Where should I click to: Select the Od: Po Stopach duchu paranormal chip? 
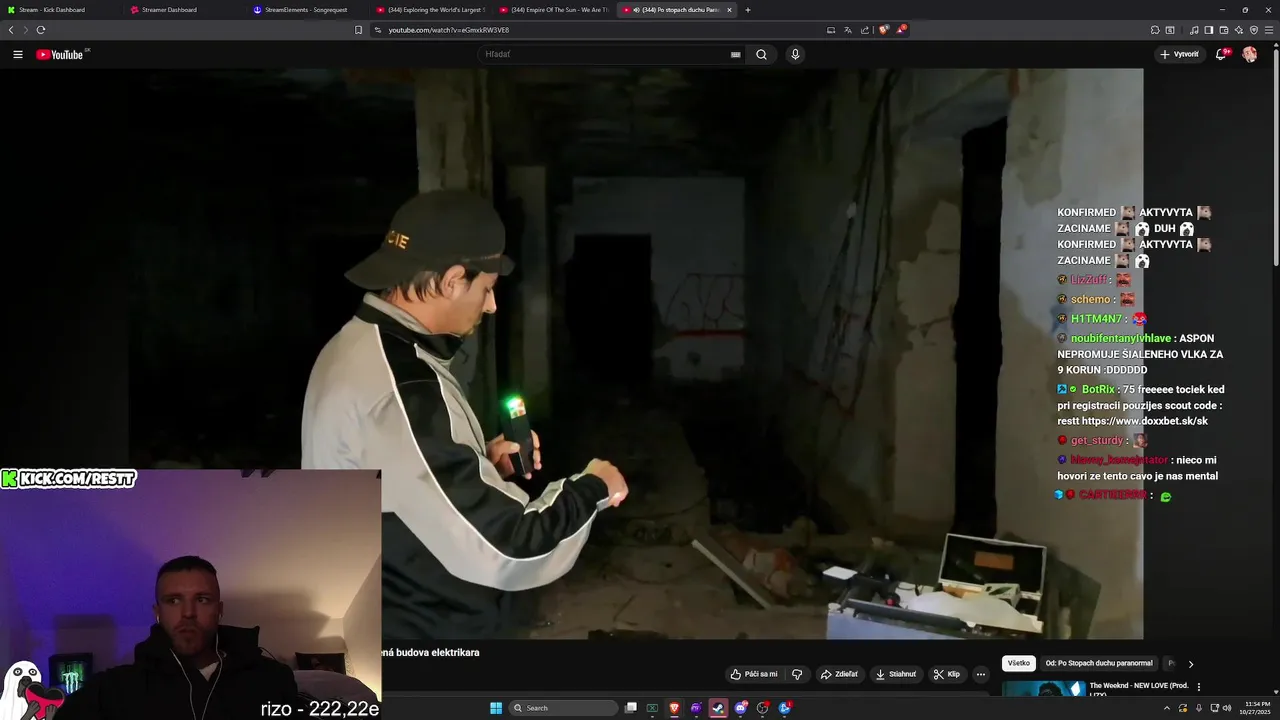[1099, 663]
